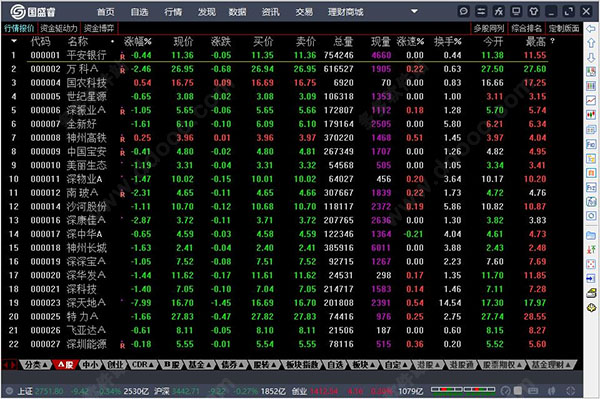The width and height of the screenshot is (600, 399).
Task: Open the 自选 menu in top bar
Action: click(x=139, y=12)
